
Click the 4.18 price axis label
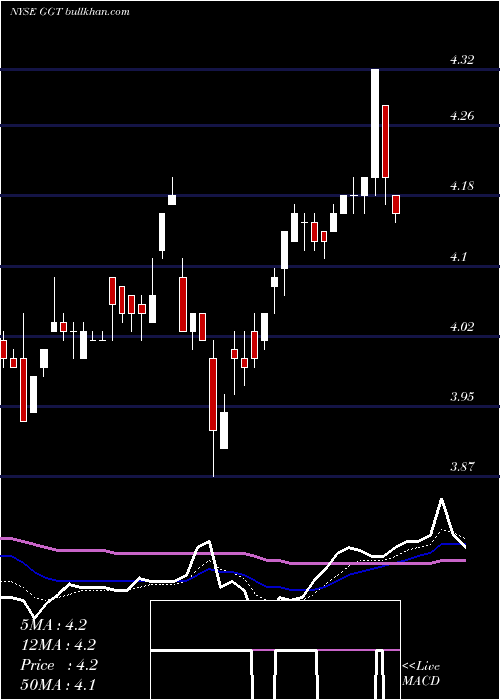tap(462, 186)
